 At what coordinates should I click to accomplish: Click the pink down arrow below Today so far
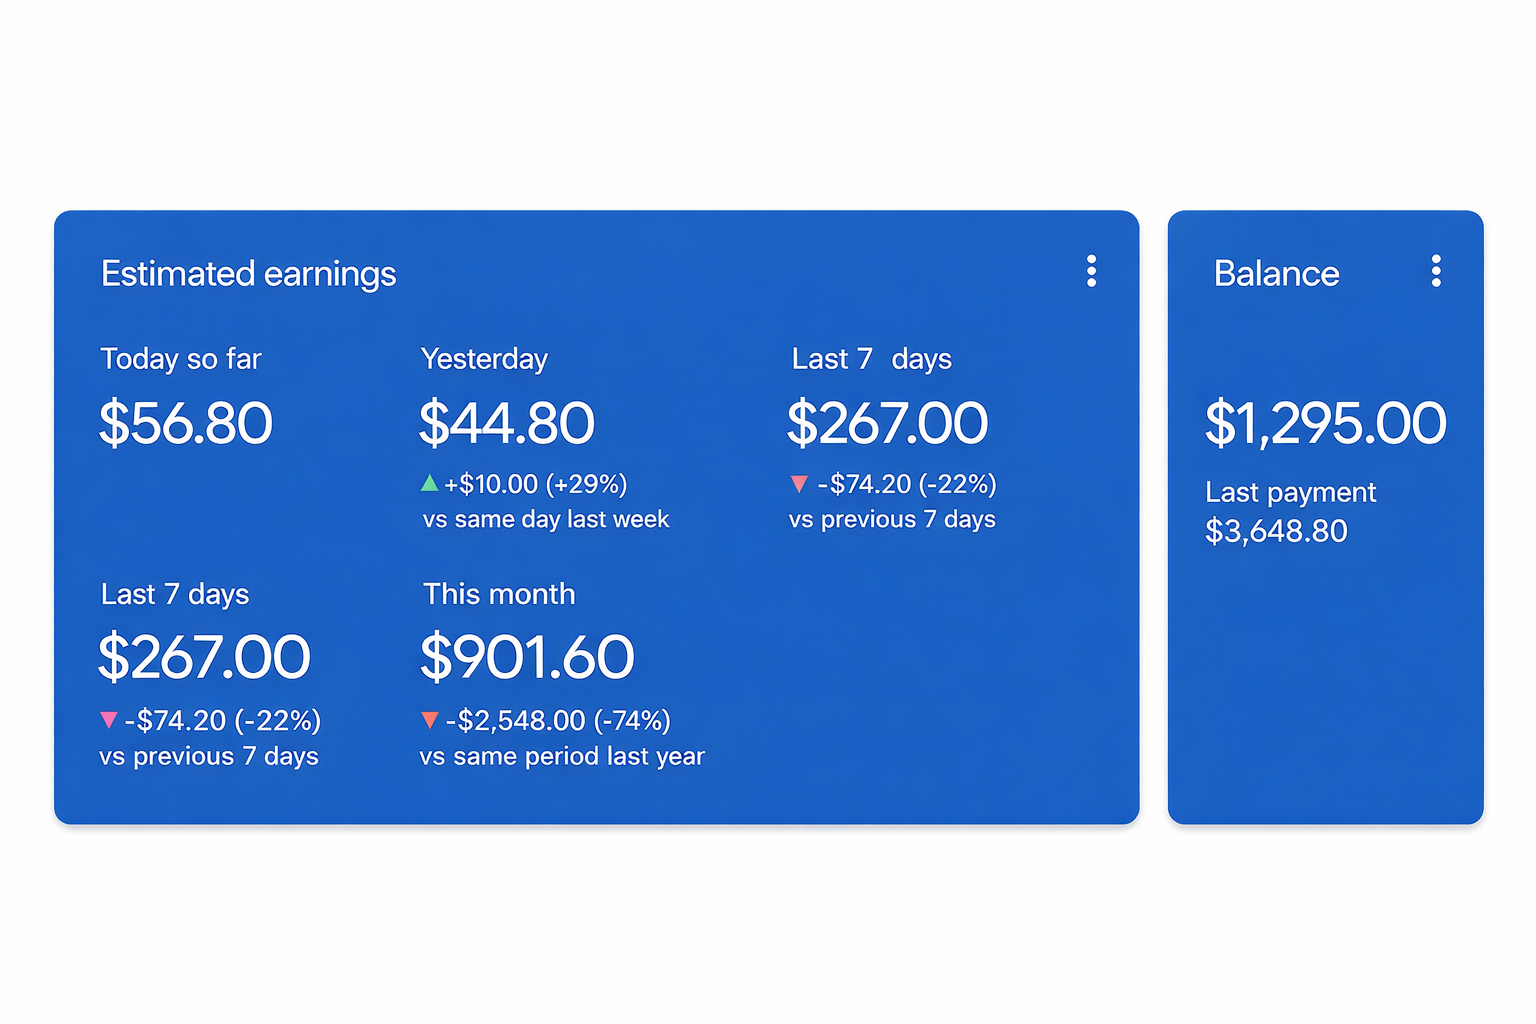coord(109,720)
